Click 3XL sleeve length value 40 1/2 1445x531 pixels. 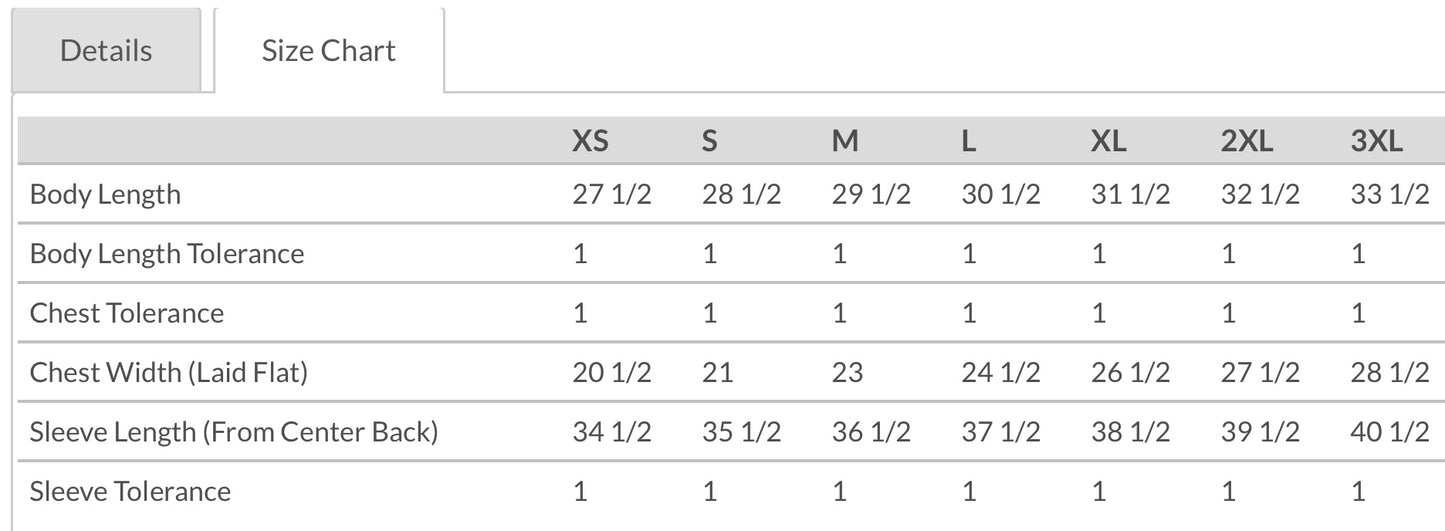[x=1389, y=432]
